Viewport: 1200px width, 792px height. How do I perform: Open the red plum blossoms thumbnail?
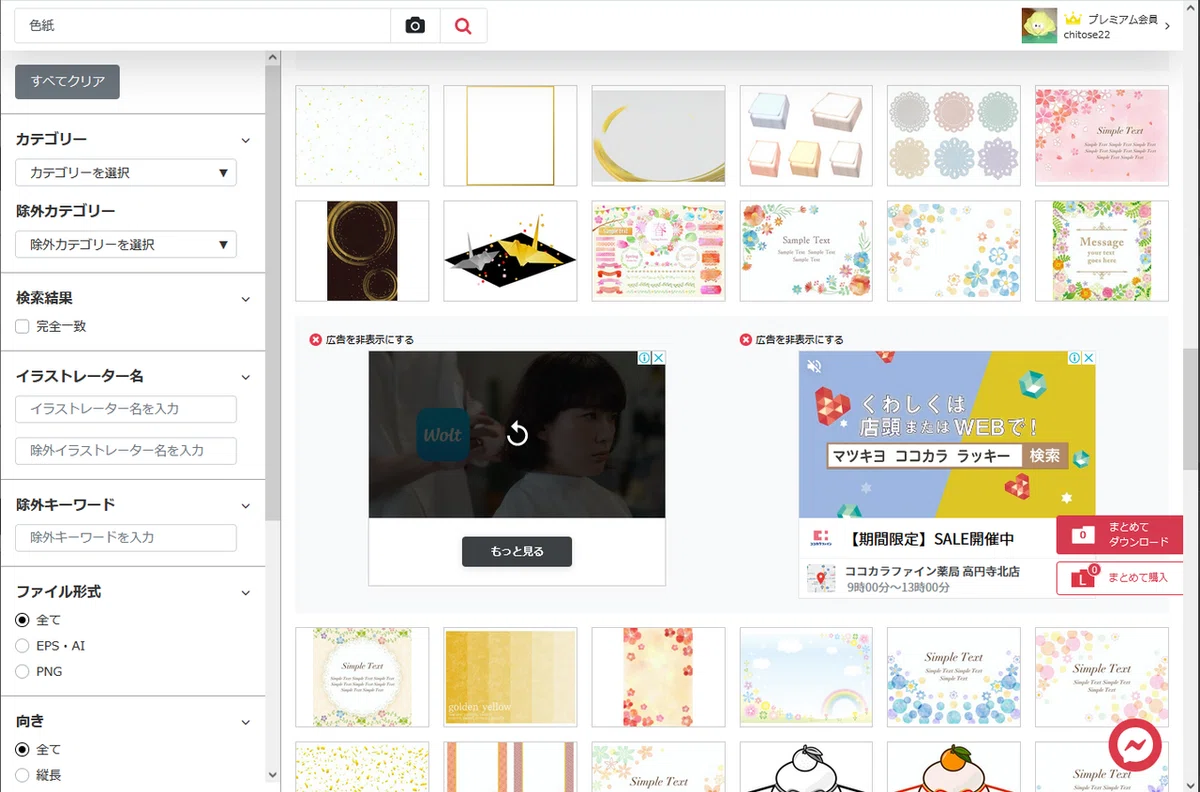coord(658,677)
